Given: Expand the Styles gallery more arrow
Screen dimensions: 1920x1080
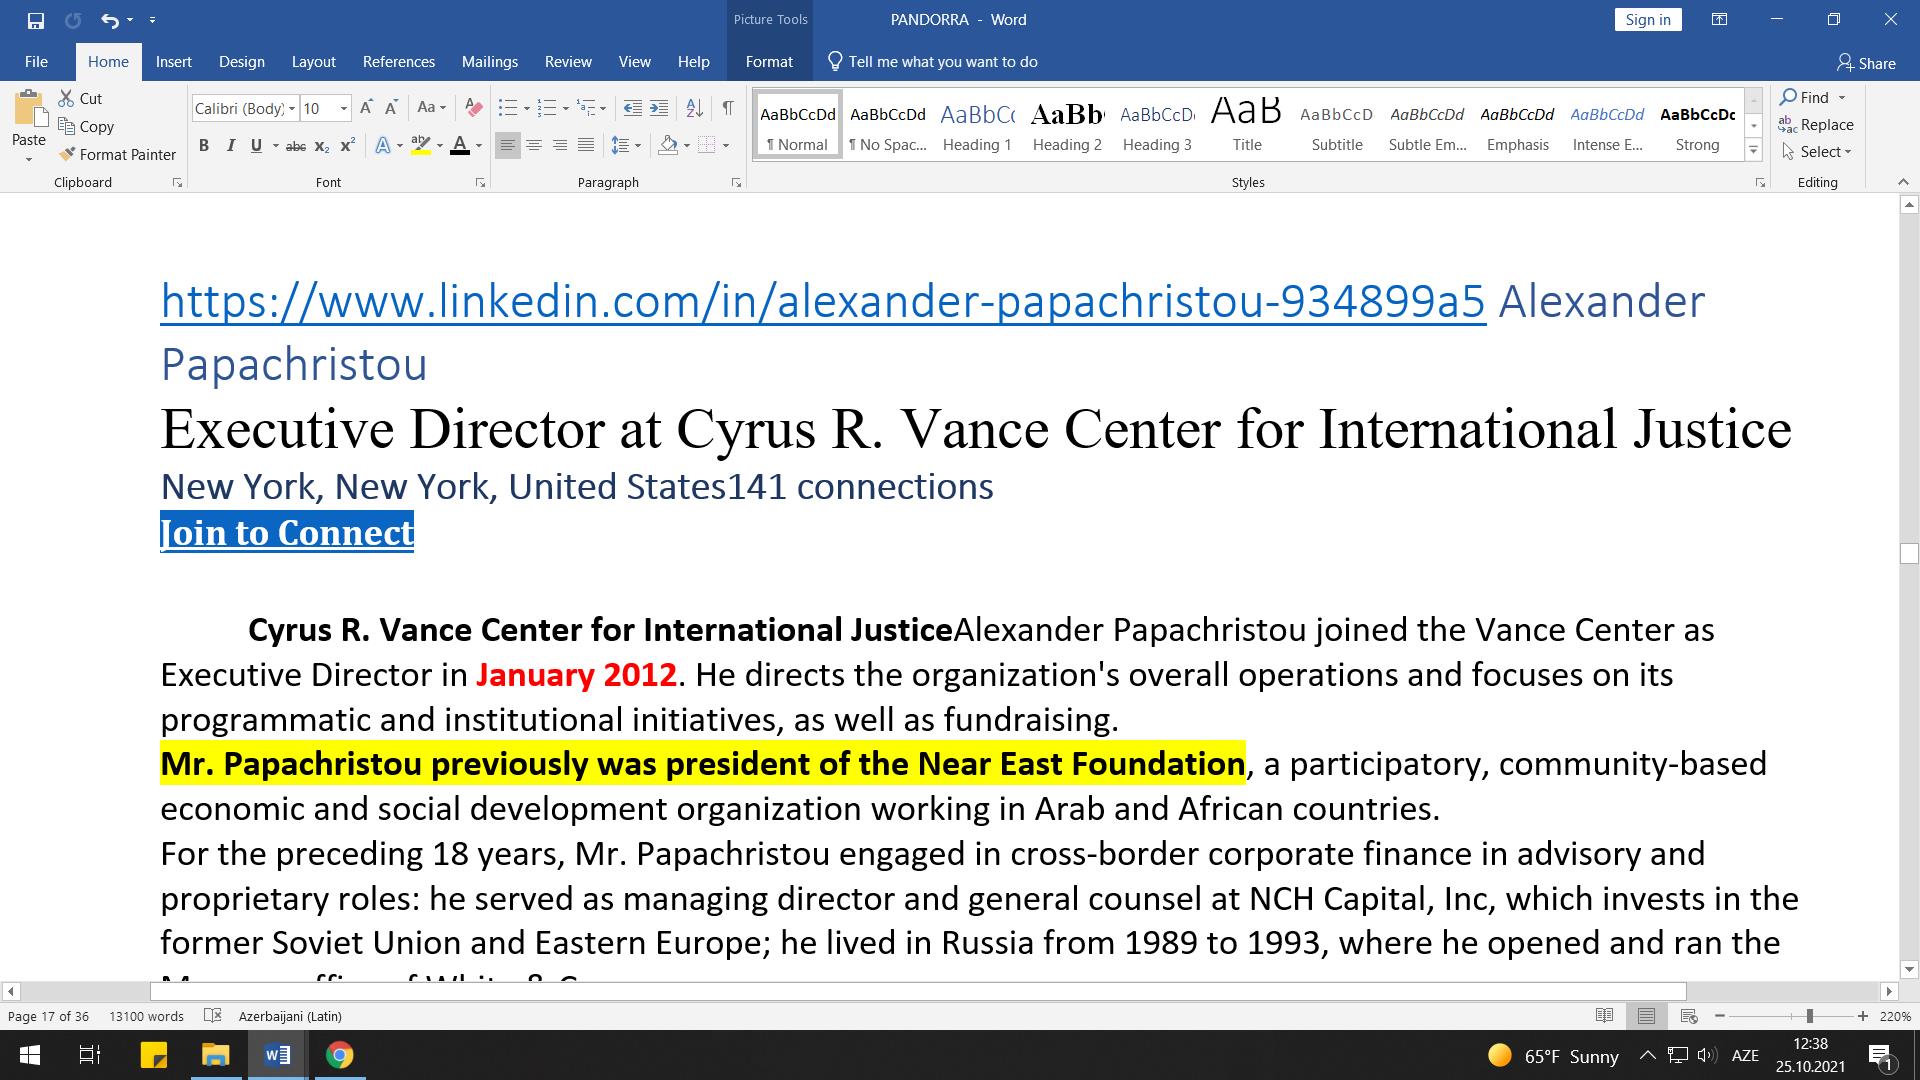Looking at the screenshot, I should point(1753,151).
